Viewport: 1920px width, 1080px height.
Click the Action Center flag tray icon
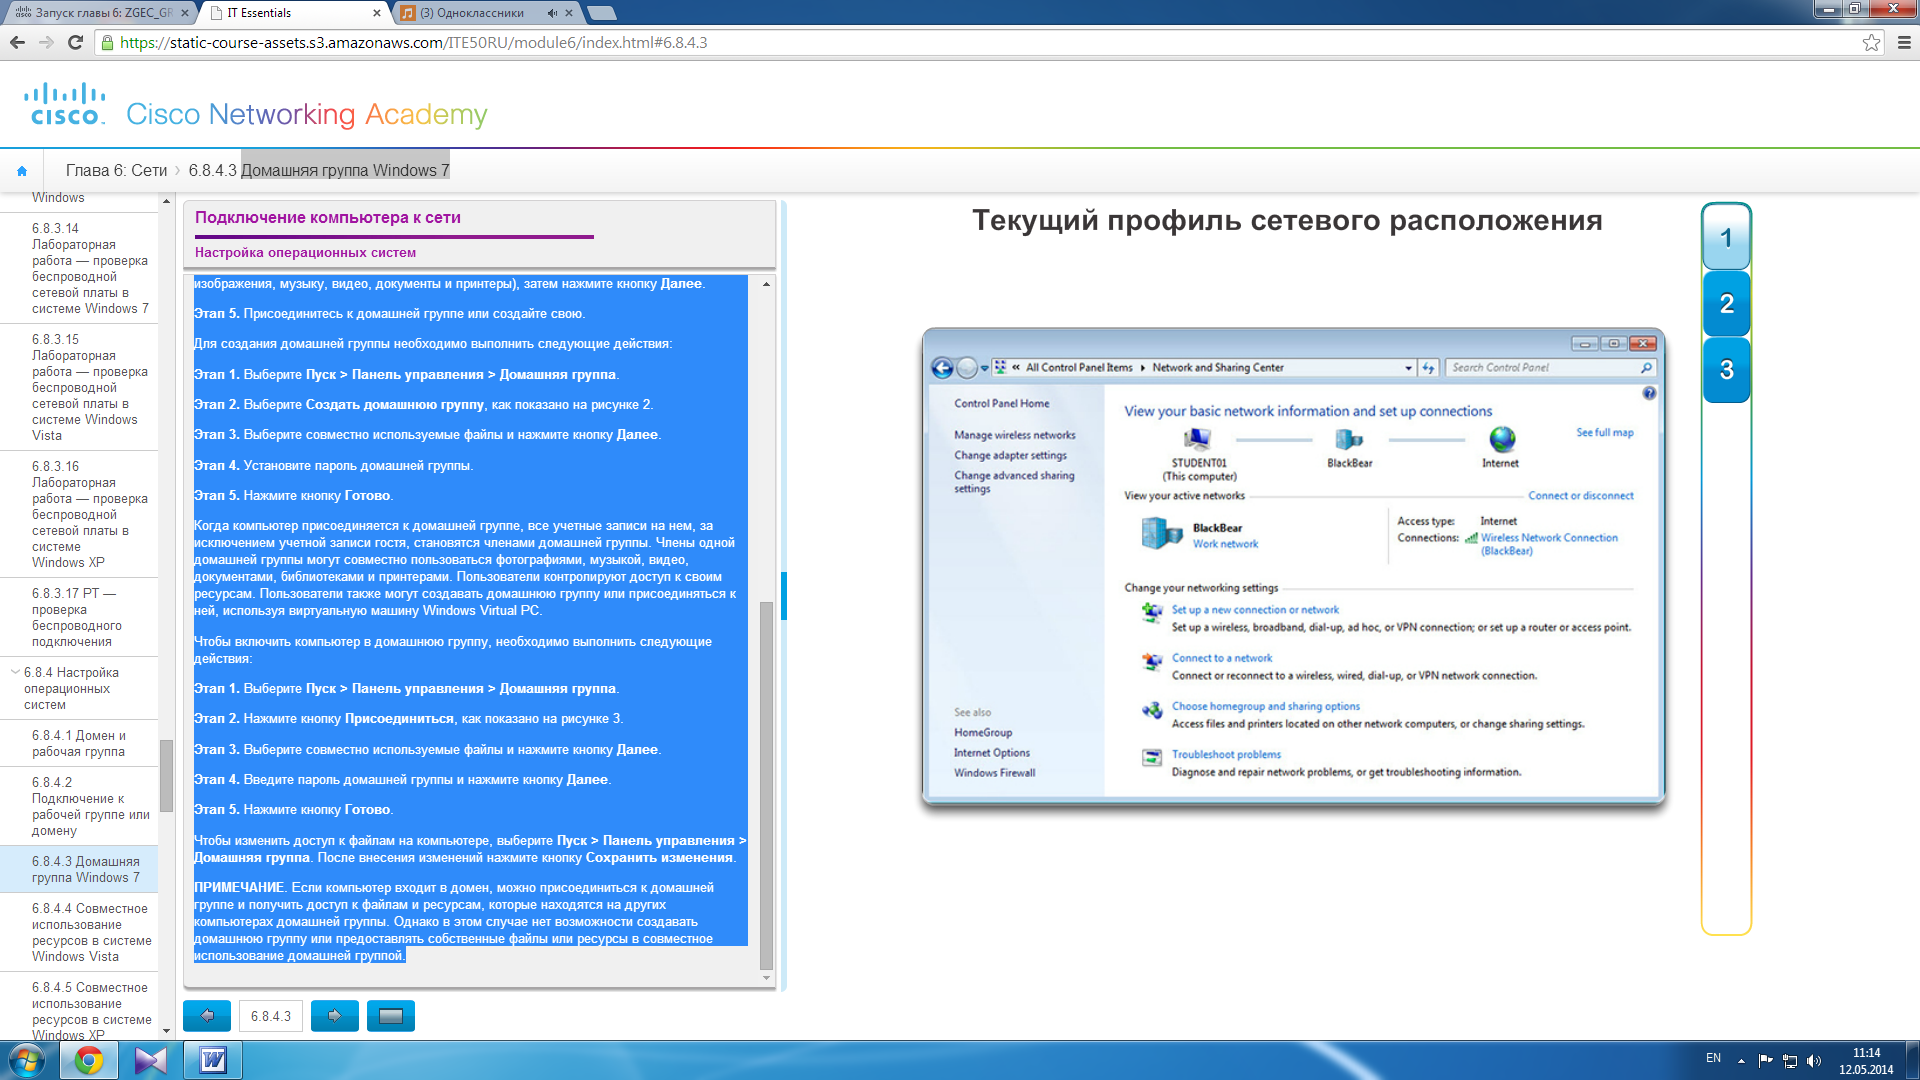pyautogui.click(x=1765, y=1061)
